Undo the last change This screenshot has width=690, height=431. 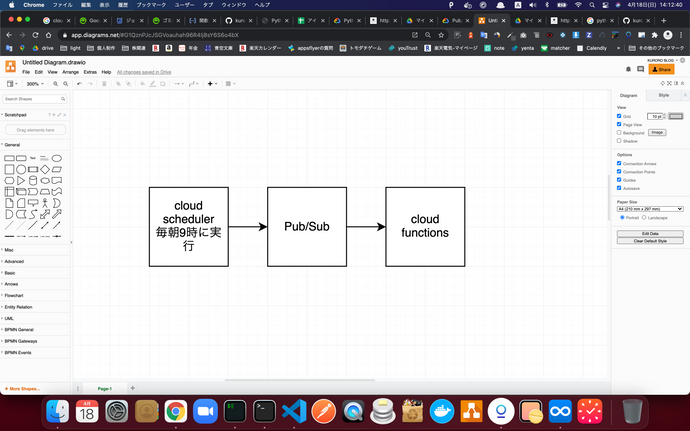(x=79, y=84)
